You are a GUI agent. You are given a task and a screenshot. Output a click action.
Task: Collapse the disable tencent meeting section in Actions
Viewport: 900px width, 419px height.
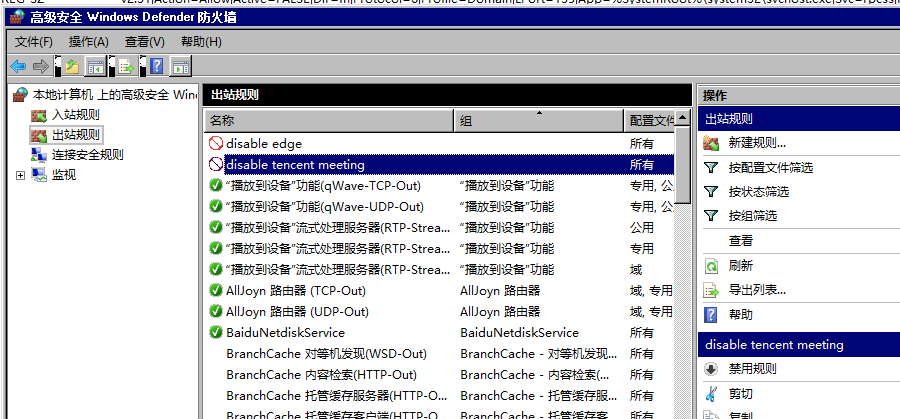coord(799,345)
